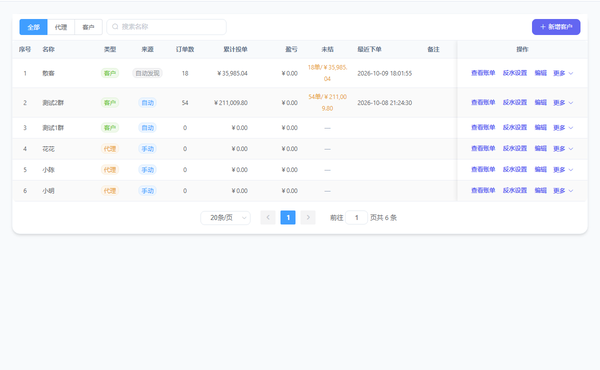Open 反水设置 for 小陈
This screenshot has height=370, width=600.
515,170
